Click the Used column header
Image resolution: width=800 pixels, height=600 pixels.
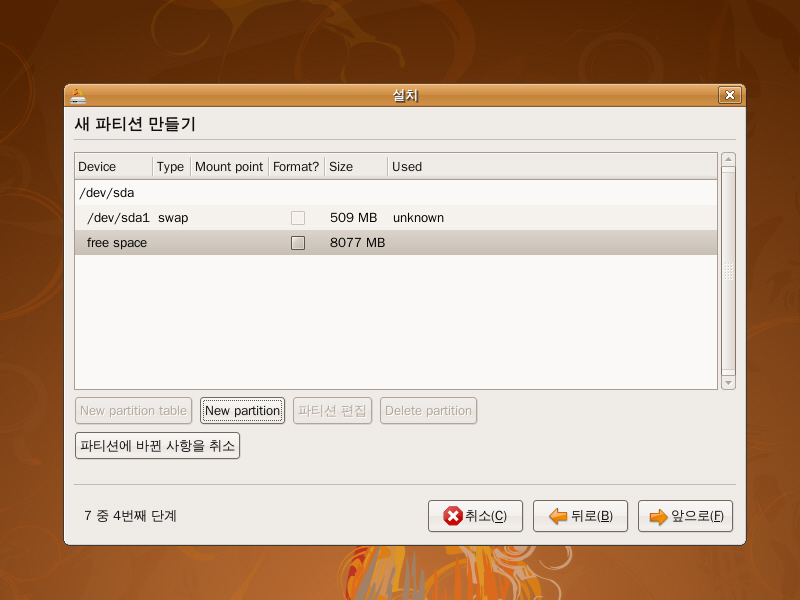pos(552,167)
